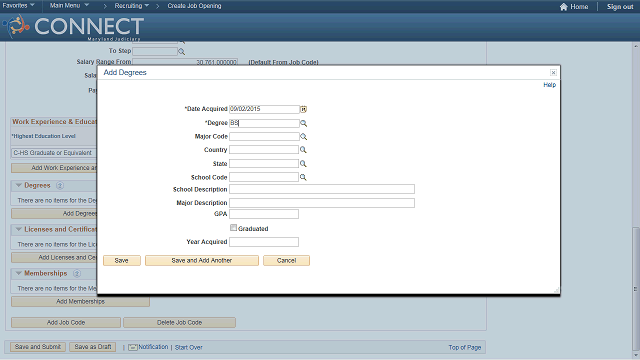Focus the To Step input field
Viewport: 640px width, 360px height.
[x=155, y=51]
